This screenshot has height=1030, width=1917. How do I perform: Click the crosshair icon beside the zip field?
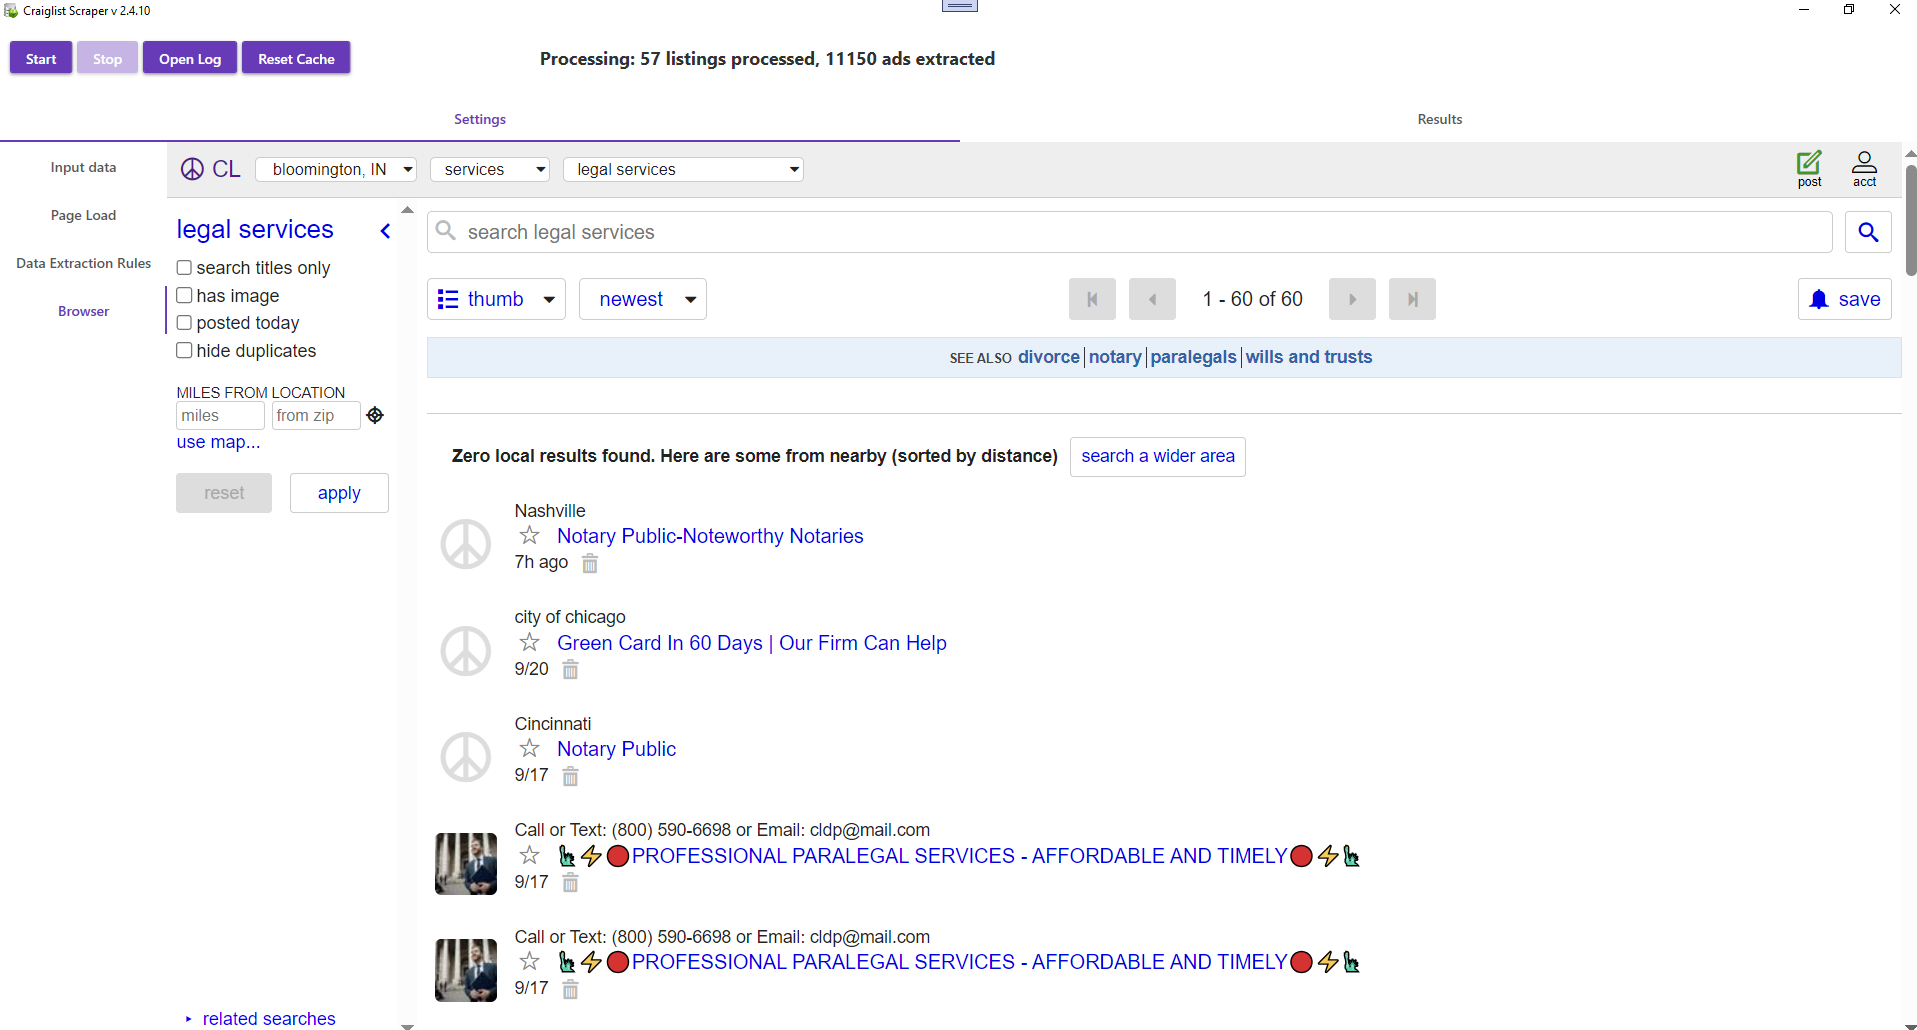point(375,415)
